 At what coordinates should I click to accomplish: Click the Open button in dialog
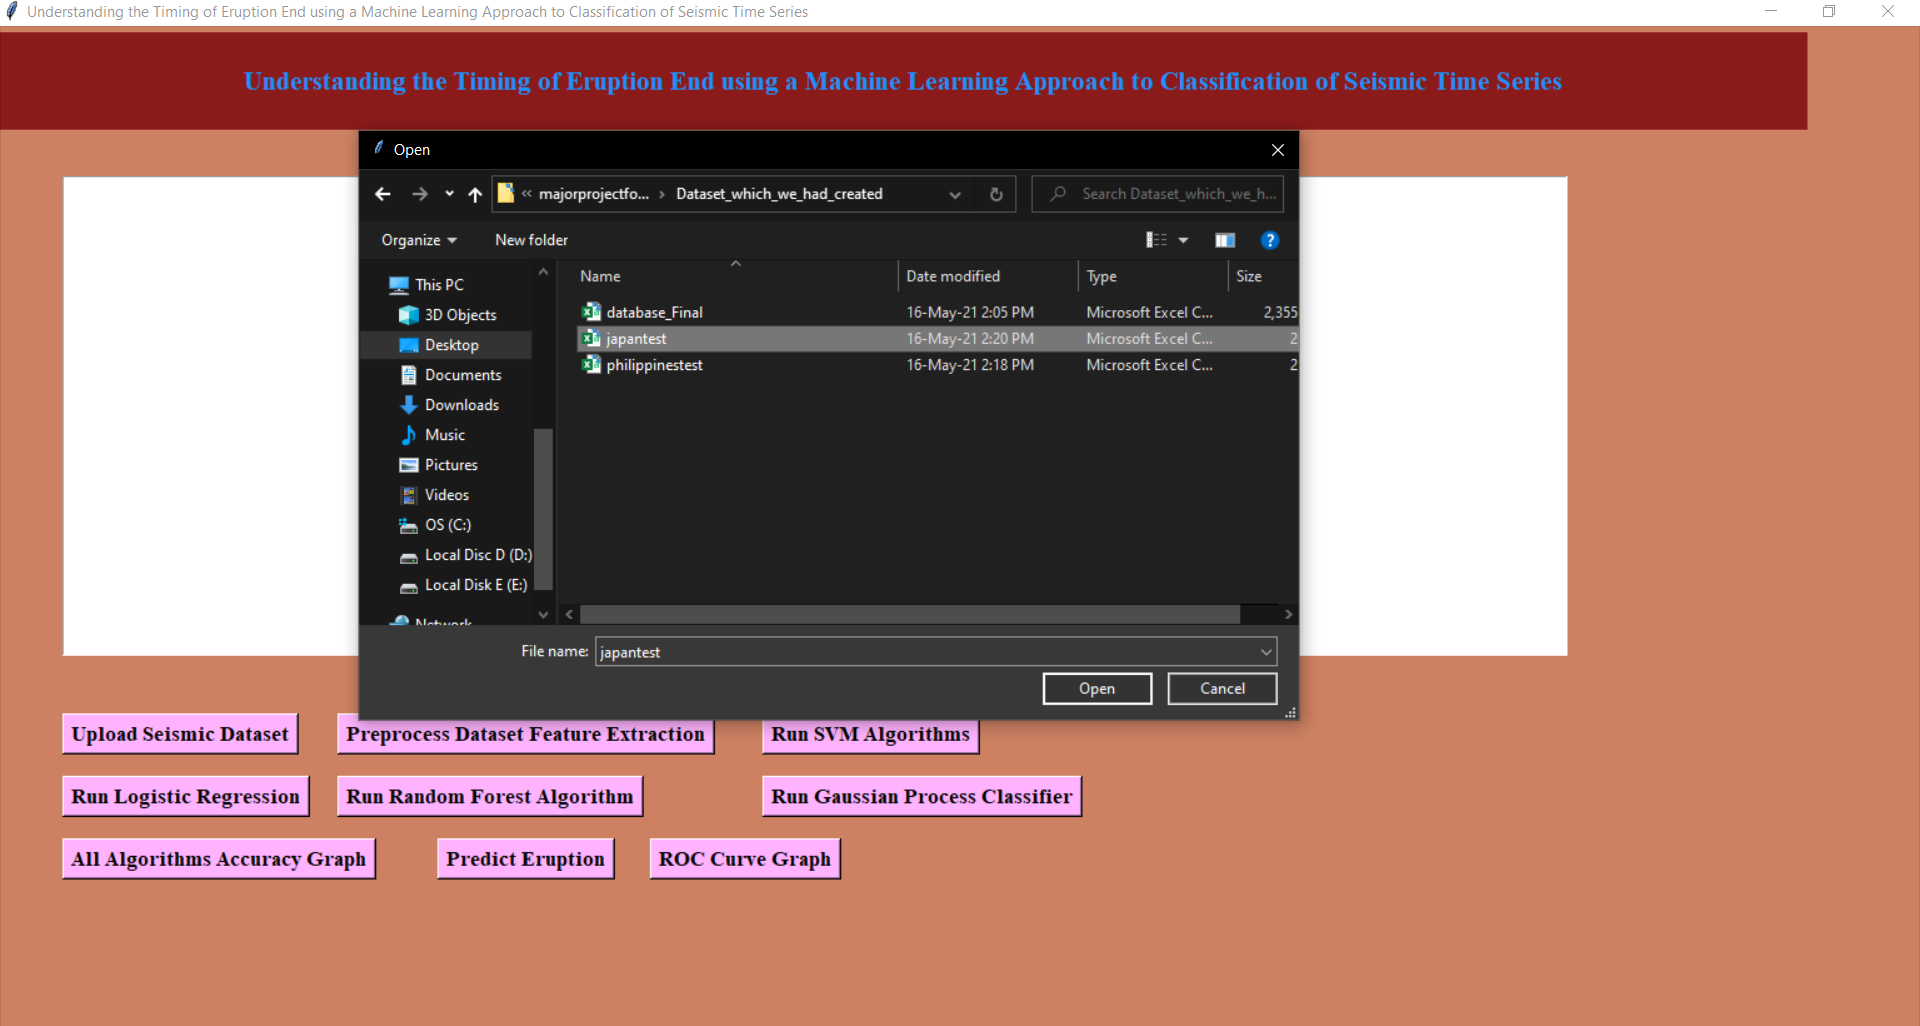[x=1097, y=689]
